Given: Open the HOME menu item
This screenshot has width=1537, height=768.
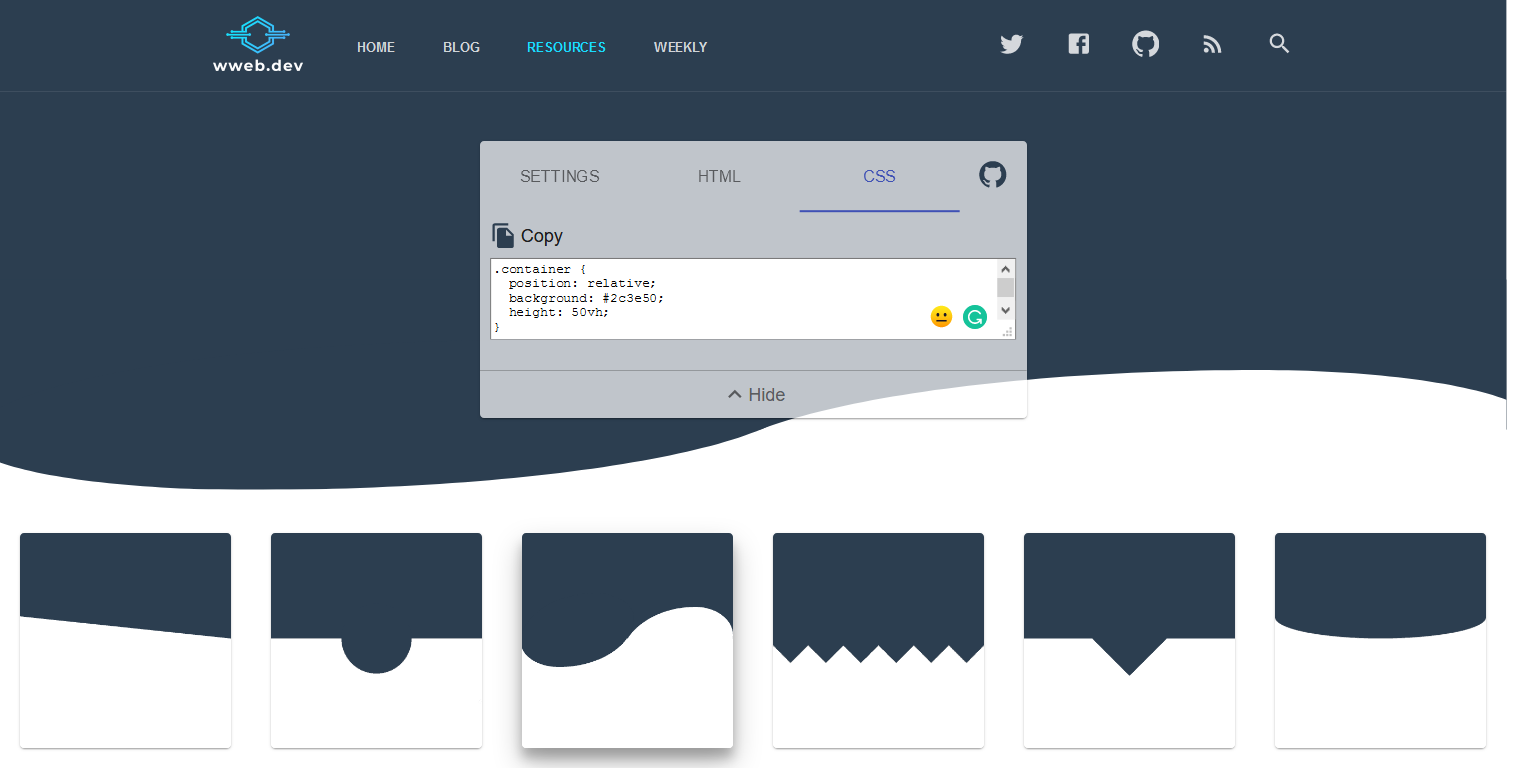Looking at the screenshot, I should [x=376, y=47].
